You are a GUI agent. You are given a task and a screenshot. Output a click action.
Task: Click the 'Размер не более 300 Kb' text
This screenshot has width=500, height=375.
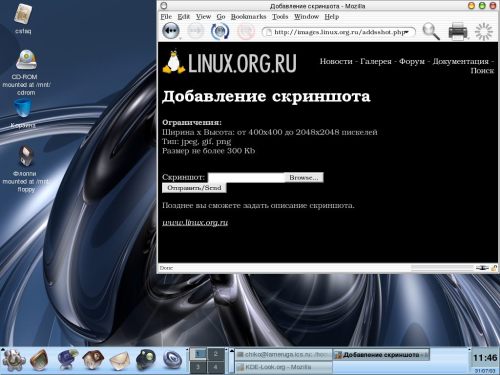click(209, 151)
